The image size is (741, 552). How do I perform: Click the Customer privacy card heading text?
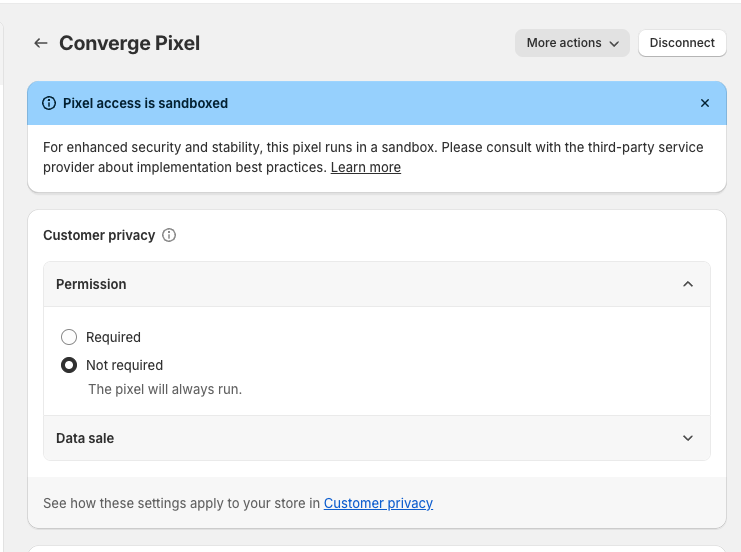[x=99, y=235]
